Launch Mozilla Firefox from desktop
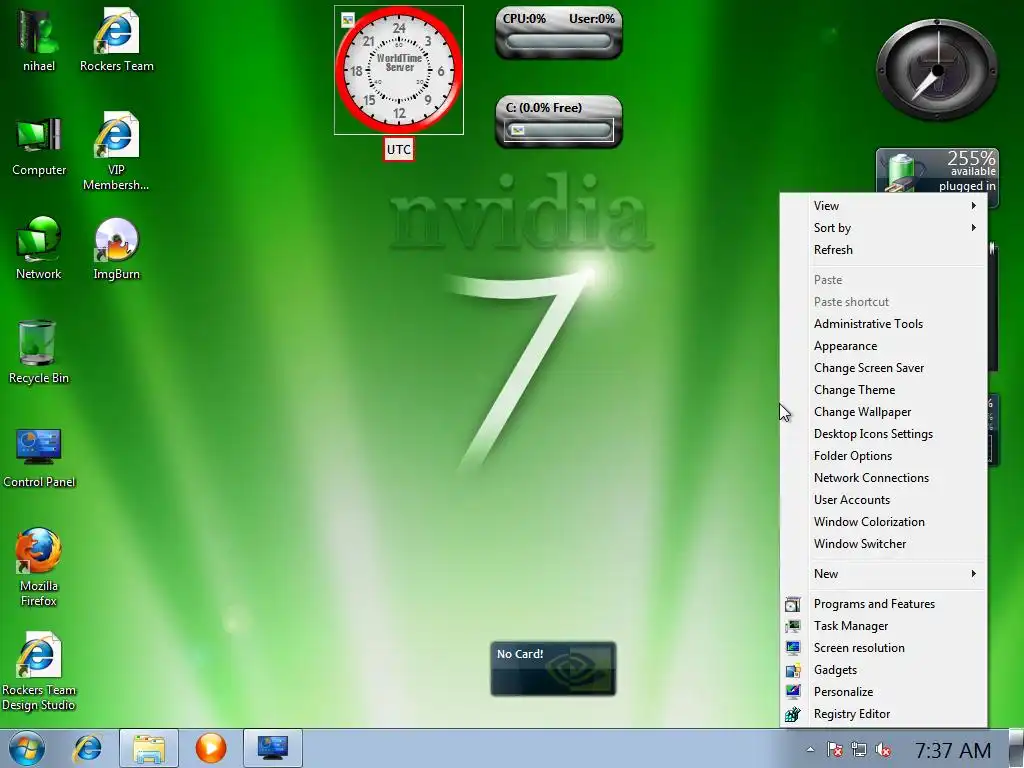Screen dimensions: 1024x768 [x=39, y=567]
